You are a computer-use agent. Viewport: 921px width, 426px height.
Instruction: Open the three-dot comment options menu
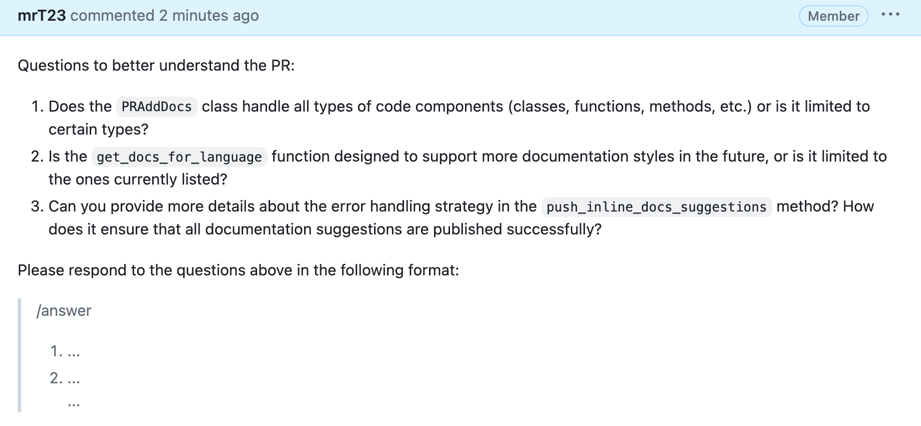tap(890, 16)
